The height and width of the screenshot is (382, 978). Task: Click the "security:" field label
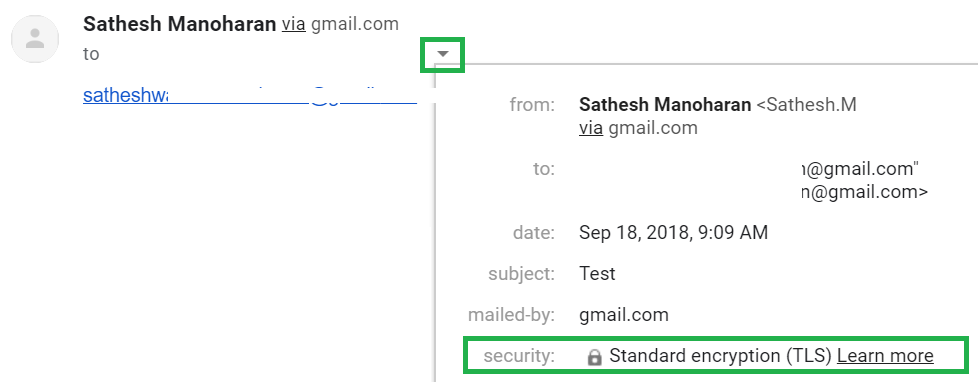(x=519, y=356)
